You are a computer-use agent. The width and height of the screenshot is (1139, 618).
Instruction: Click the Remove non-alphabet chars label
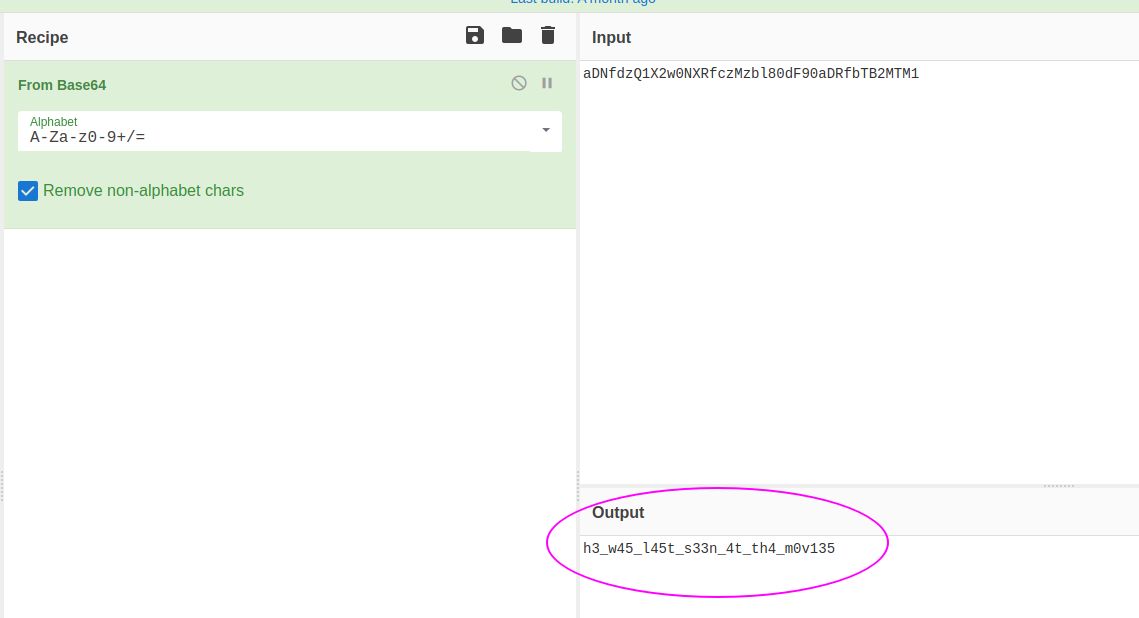143,191
